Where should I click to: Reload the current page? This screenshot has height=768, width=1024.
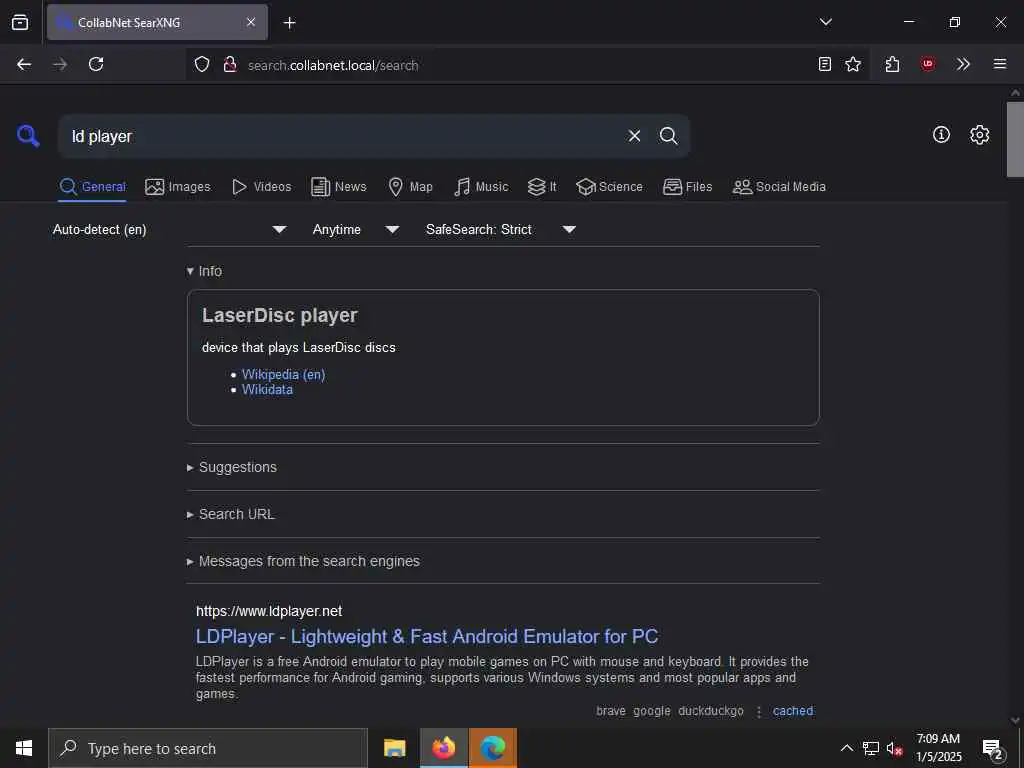(96, 64)
